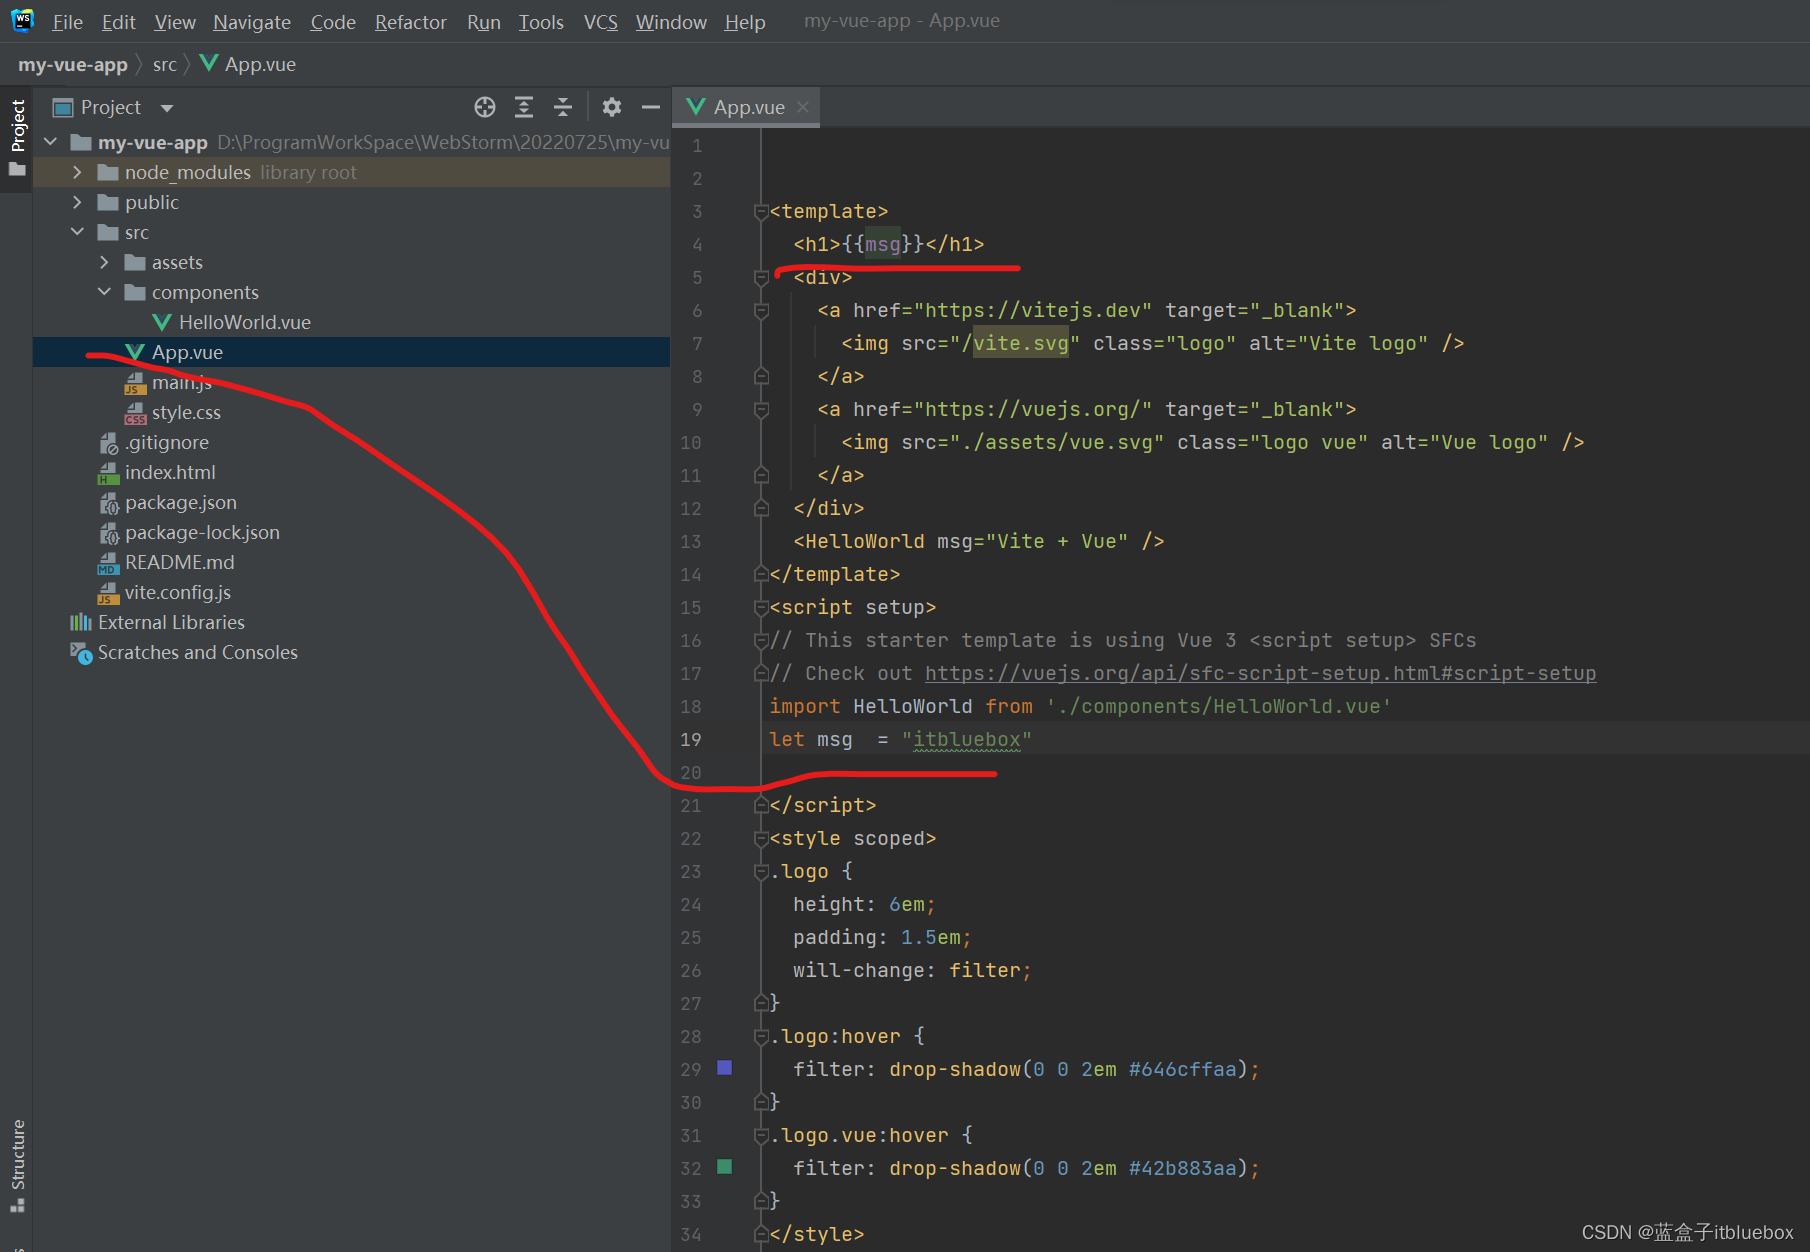Toggle the Project tool window sidebar button
The width and height of the screenshot is (1810, 1252).
click(x=17, y=137)
